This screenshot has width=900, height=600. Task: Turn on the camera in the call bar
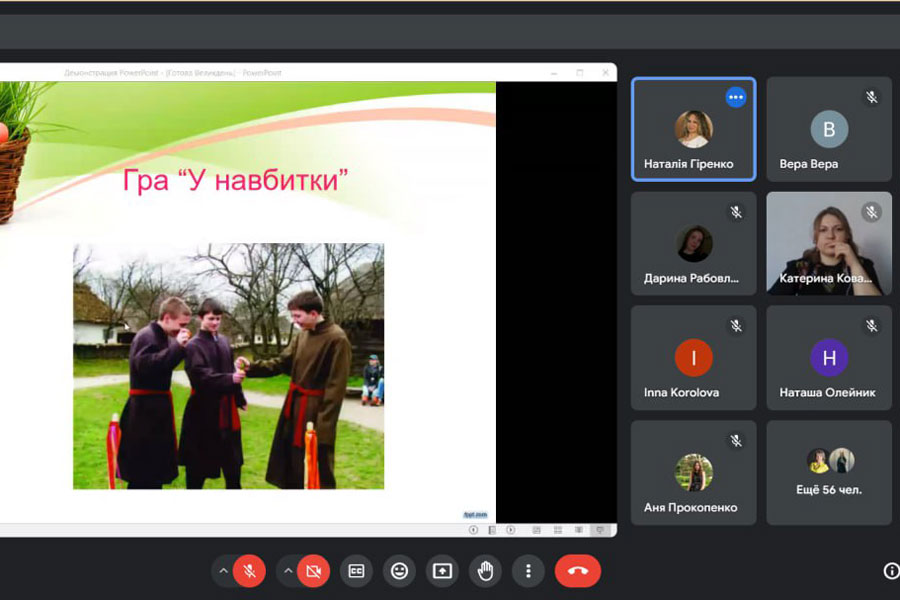click(x=313, y=571)
